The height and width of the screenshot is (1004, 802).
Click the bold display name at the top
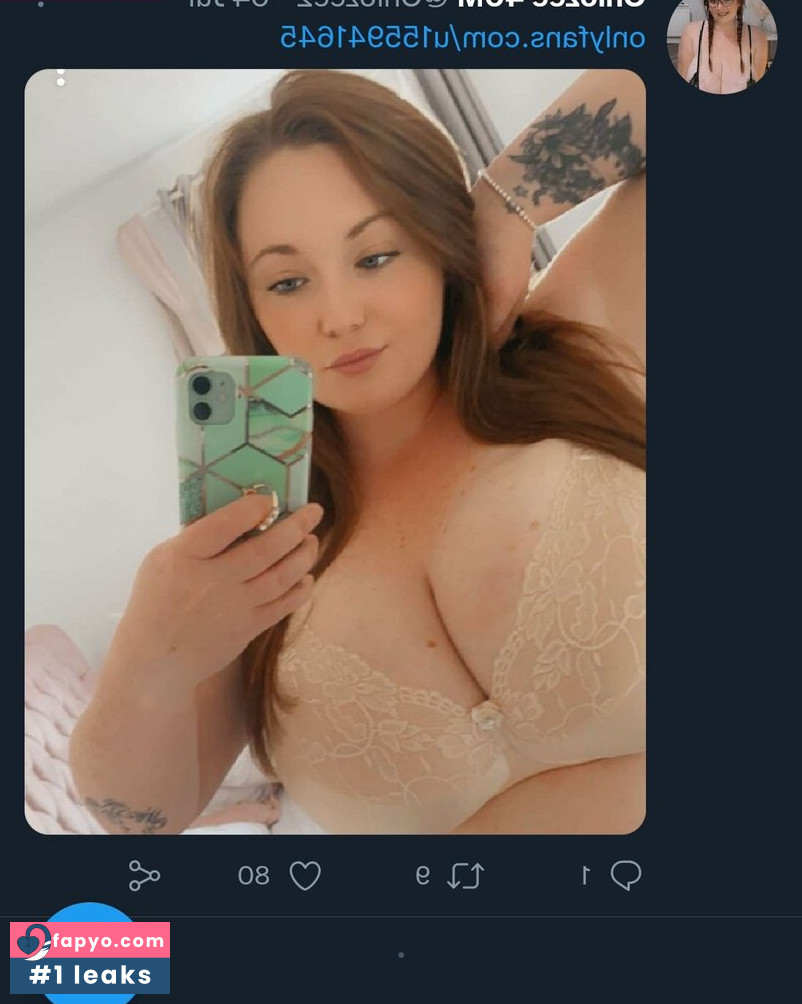(550, 3)
